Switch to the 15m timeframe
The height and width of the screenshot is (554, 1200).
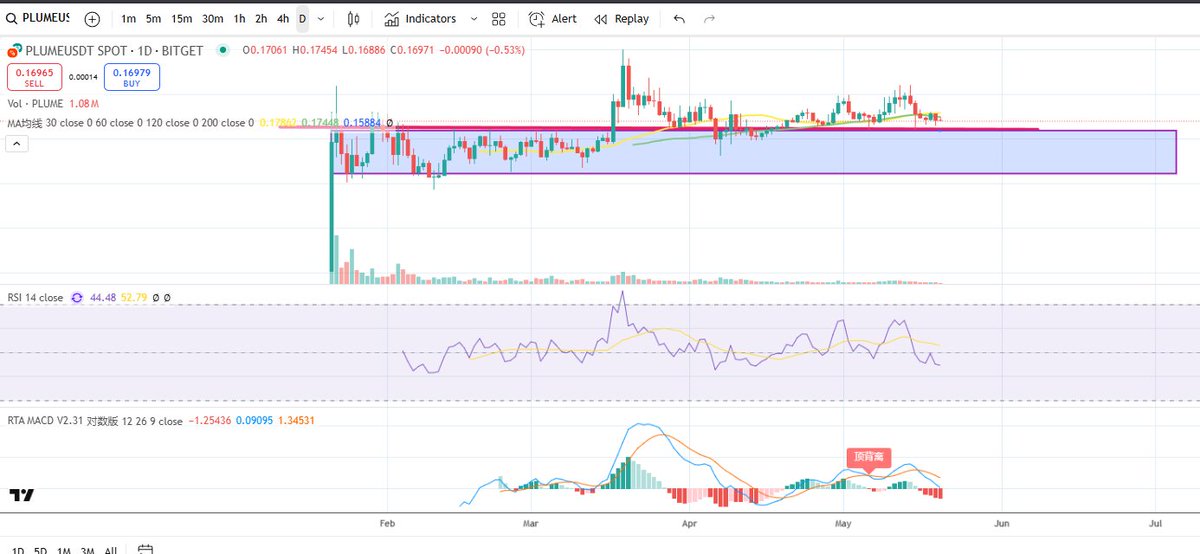181,19
